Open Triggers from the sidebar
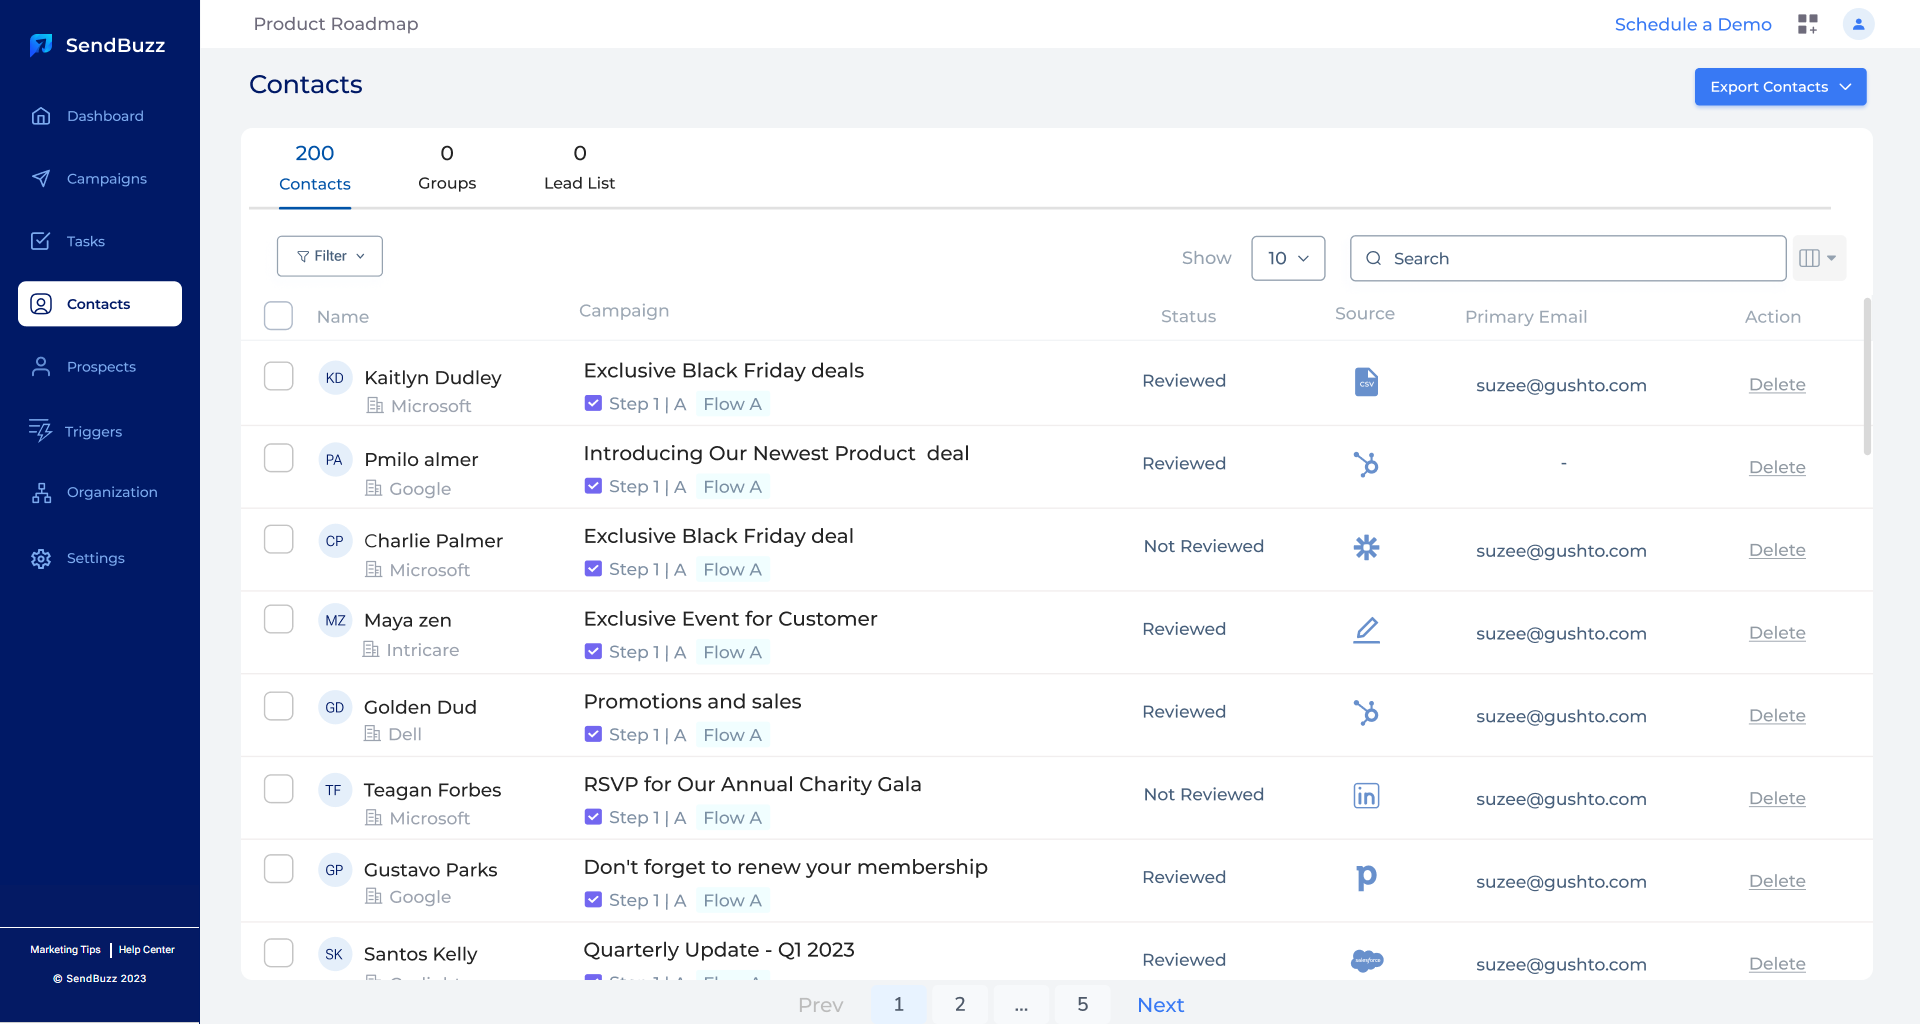The image size is (1920, 1024). (x=93, y=431)
